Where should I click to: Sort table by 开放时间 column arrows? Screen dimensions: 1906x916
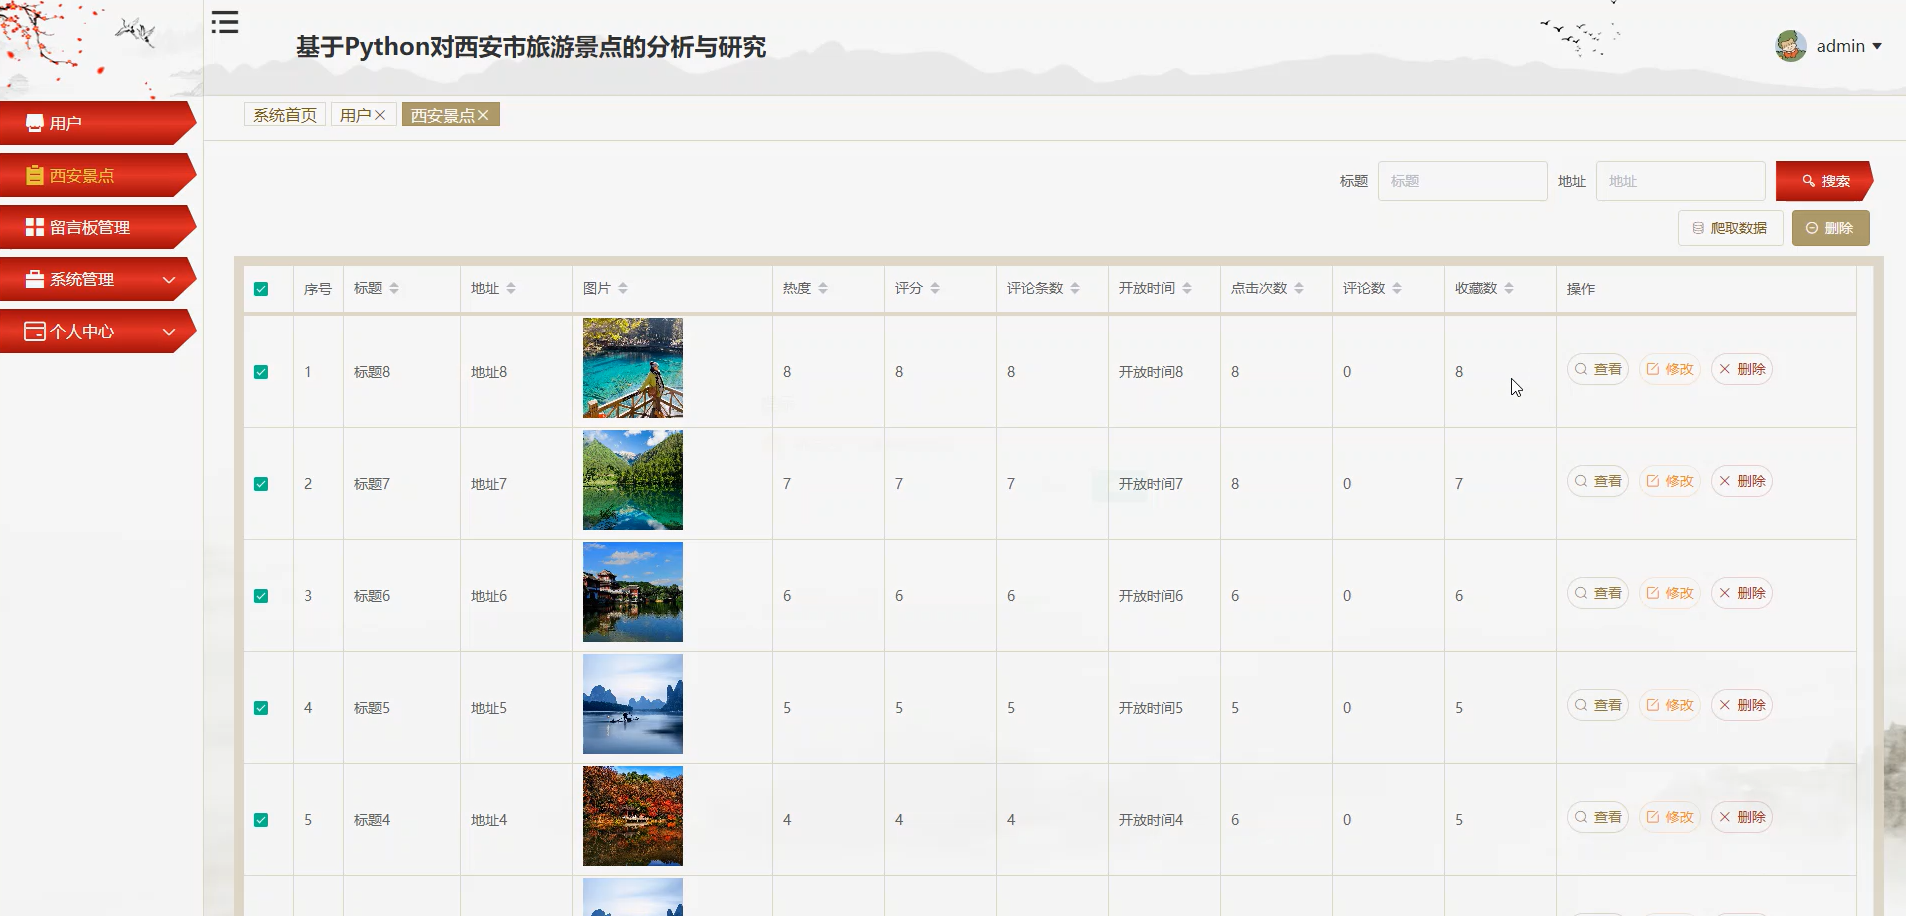[1187, 288]
